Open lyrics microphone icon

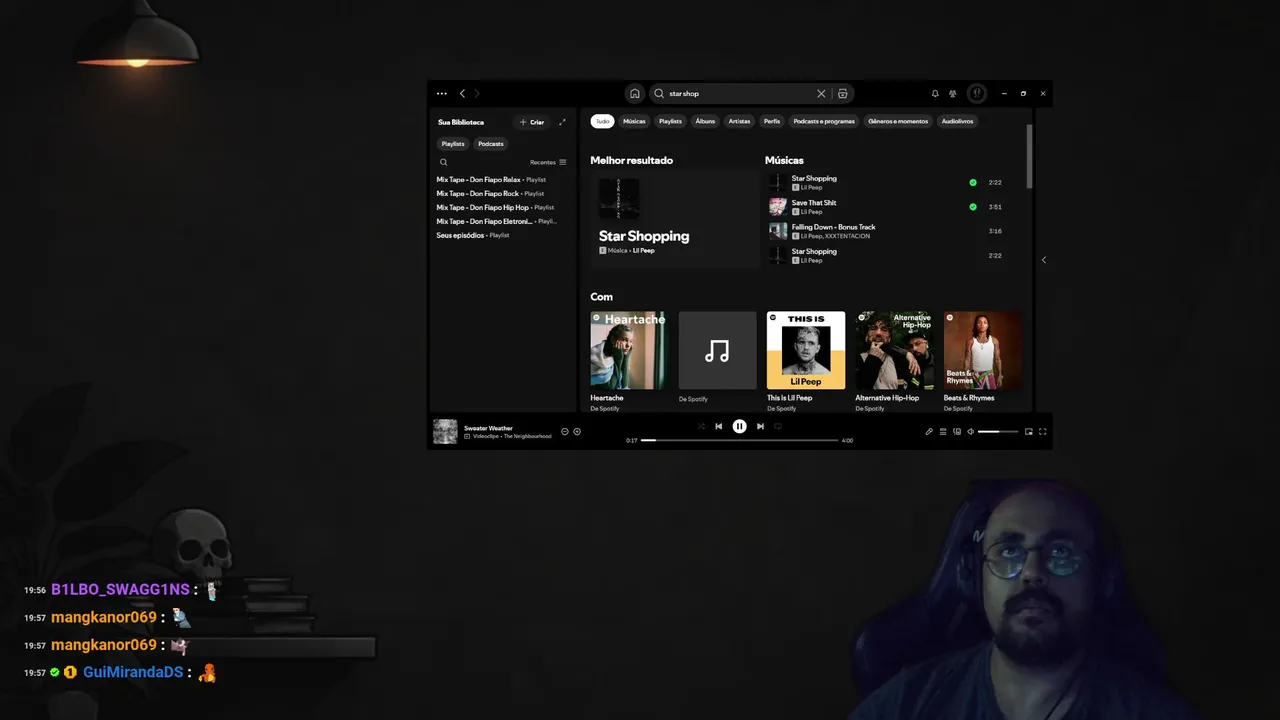tap(929, 431)
